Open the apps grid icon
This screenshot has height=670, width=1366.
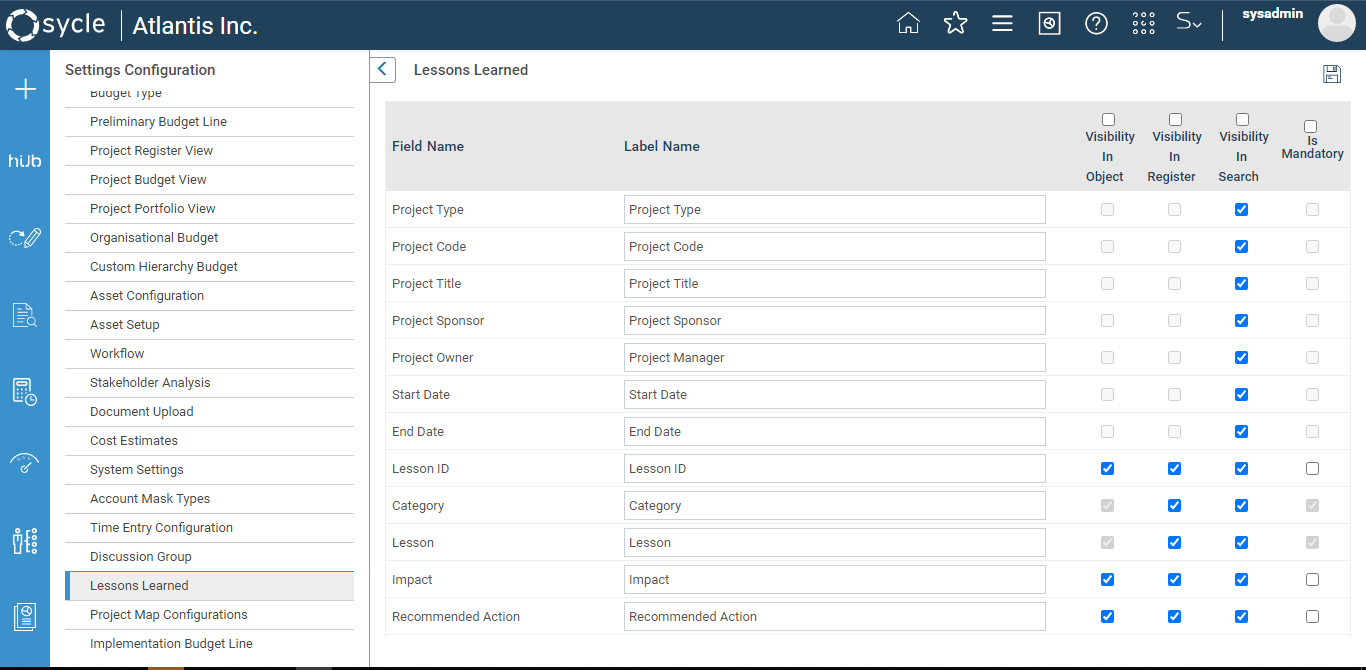(1144, 23)
